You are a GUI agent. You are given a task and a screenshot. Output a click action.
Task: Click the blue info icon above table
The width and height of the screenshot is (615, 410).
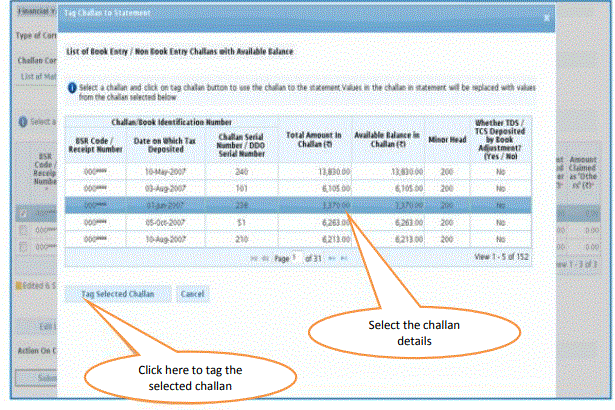pyautogui.click(x=71, y=88)
